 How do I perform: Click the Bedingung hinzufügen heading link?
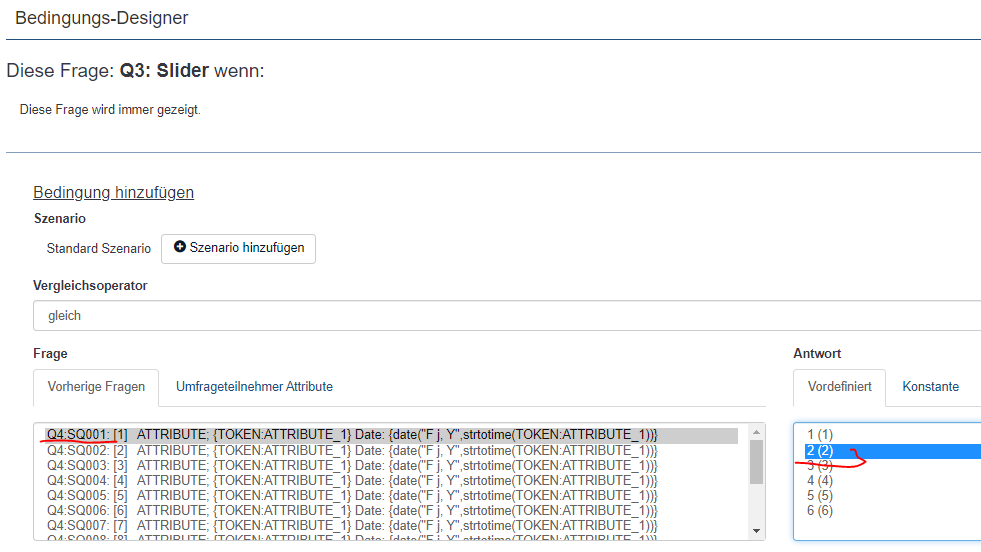coord(113,193)
